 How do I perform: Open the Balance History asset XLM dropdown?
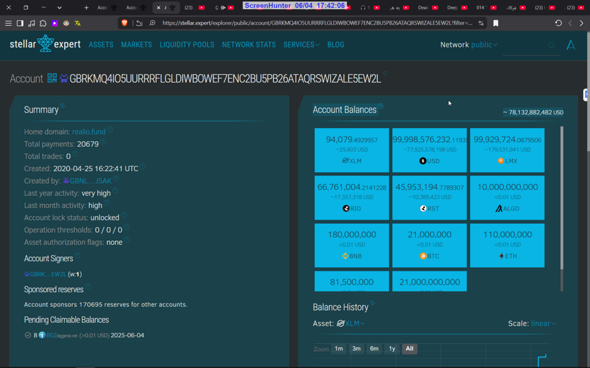pyautogui.click(x=351, y=324)
